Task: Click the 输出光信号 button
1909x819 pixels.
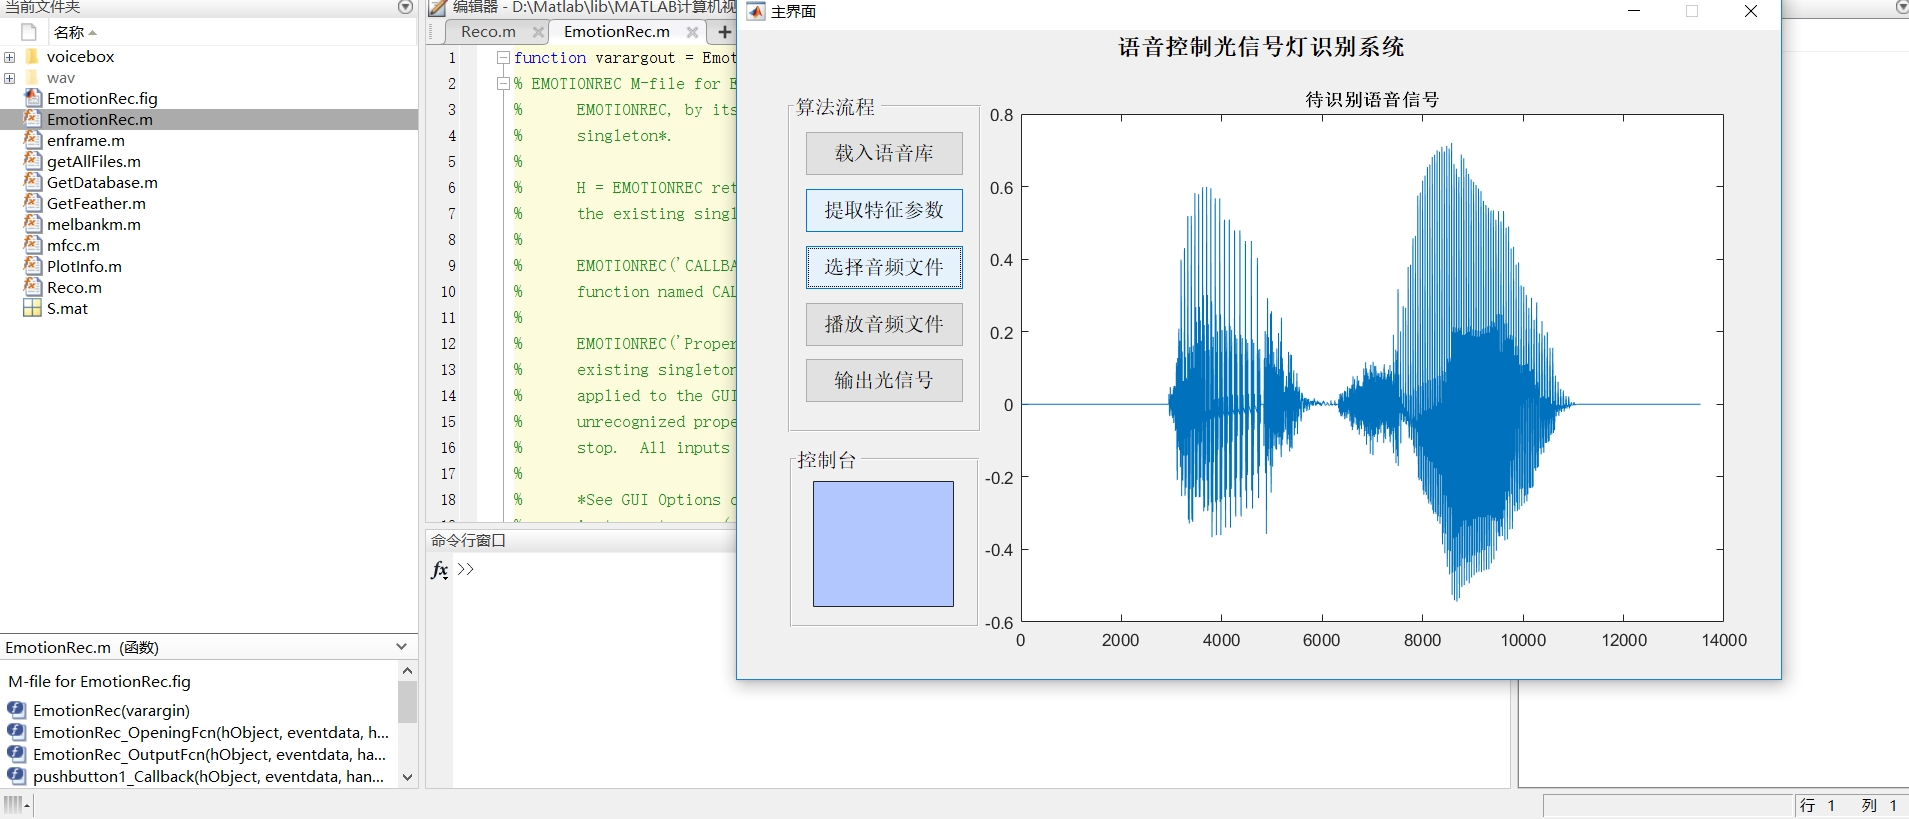Action: (x=884, y=380)
